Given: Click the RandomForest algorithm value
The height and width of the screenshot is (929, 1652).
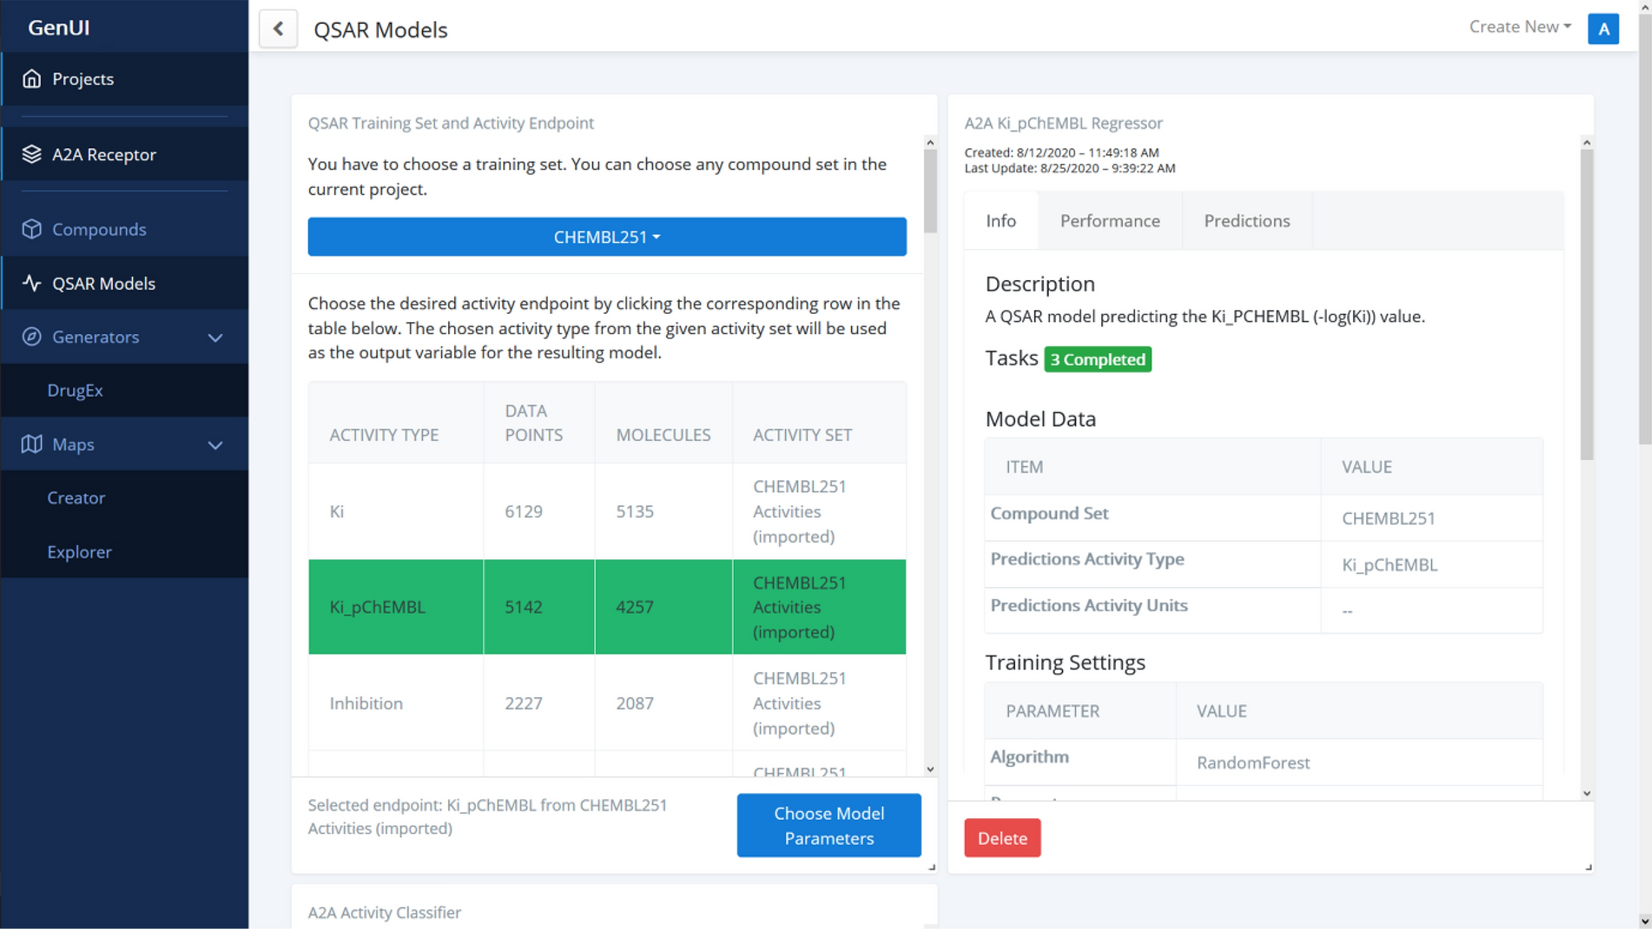Looking at the screenshot, I should coord(1253,763).
